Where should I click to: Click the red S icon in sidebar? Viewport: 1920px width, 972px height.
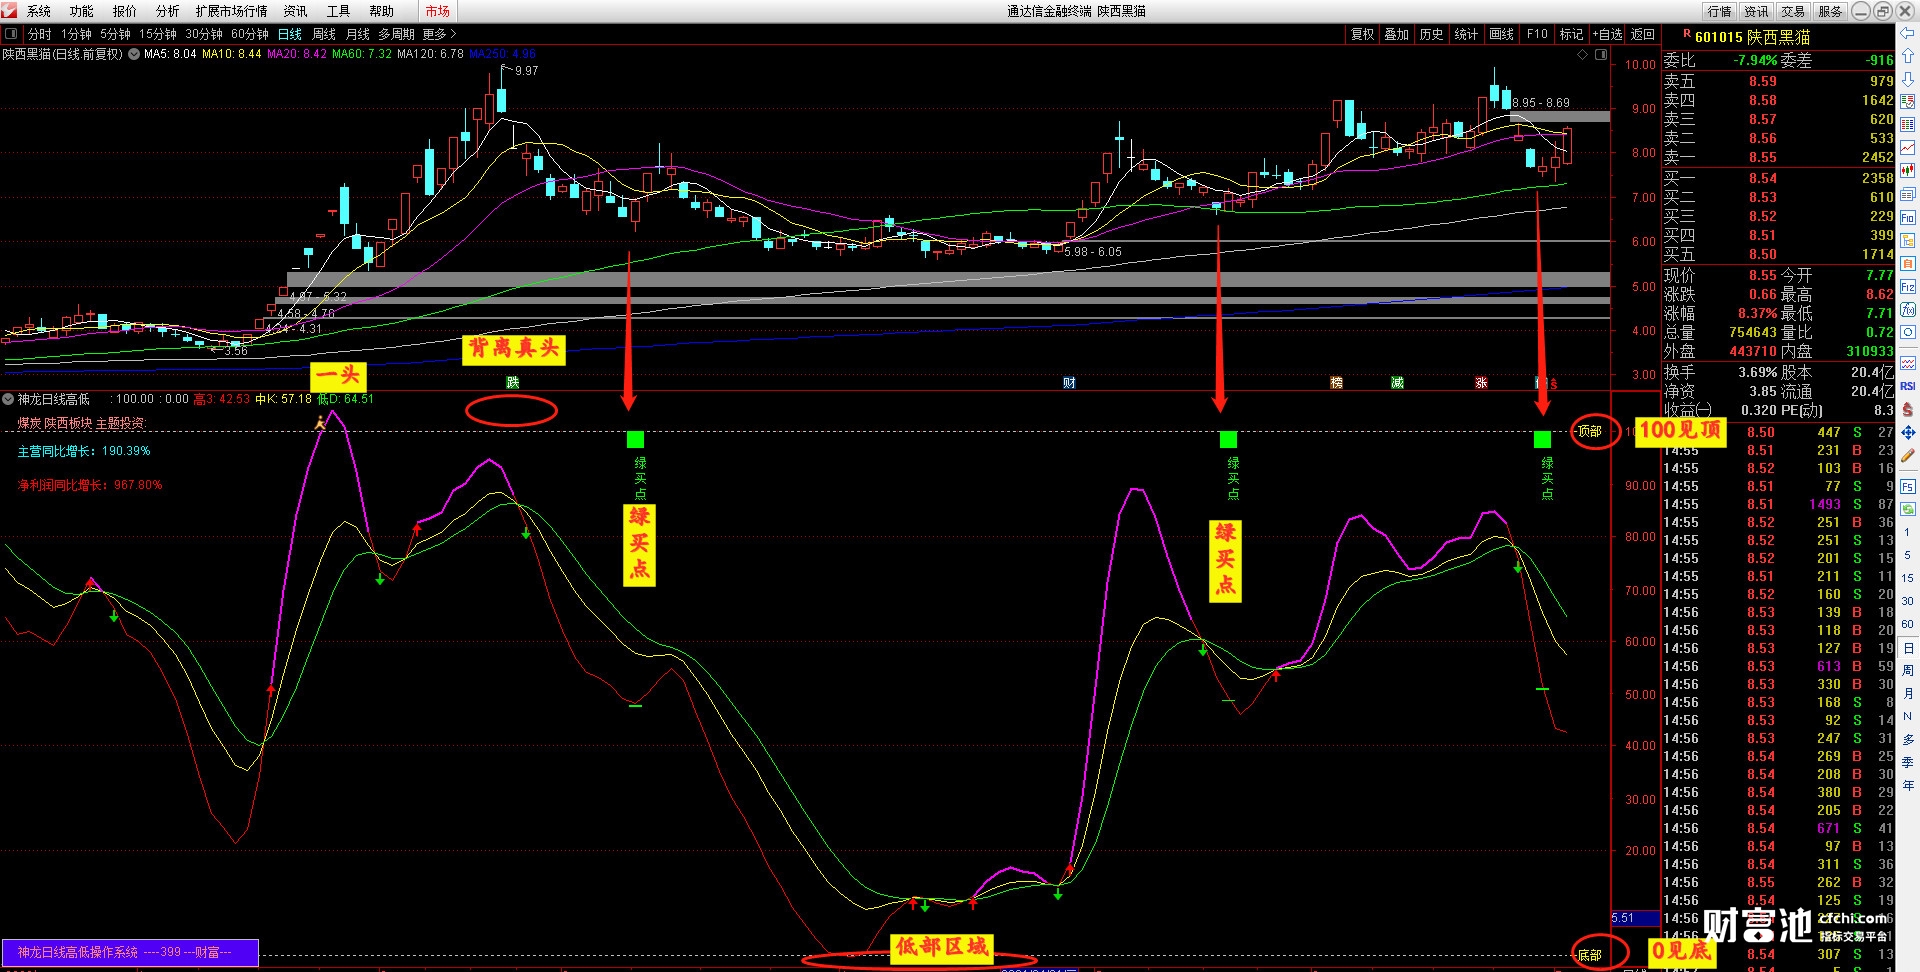point(1908,409)
